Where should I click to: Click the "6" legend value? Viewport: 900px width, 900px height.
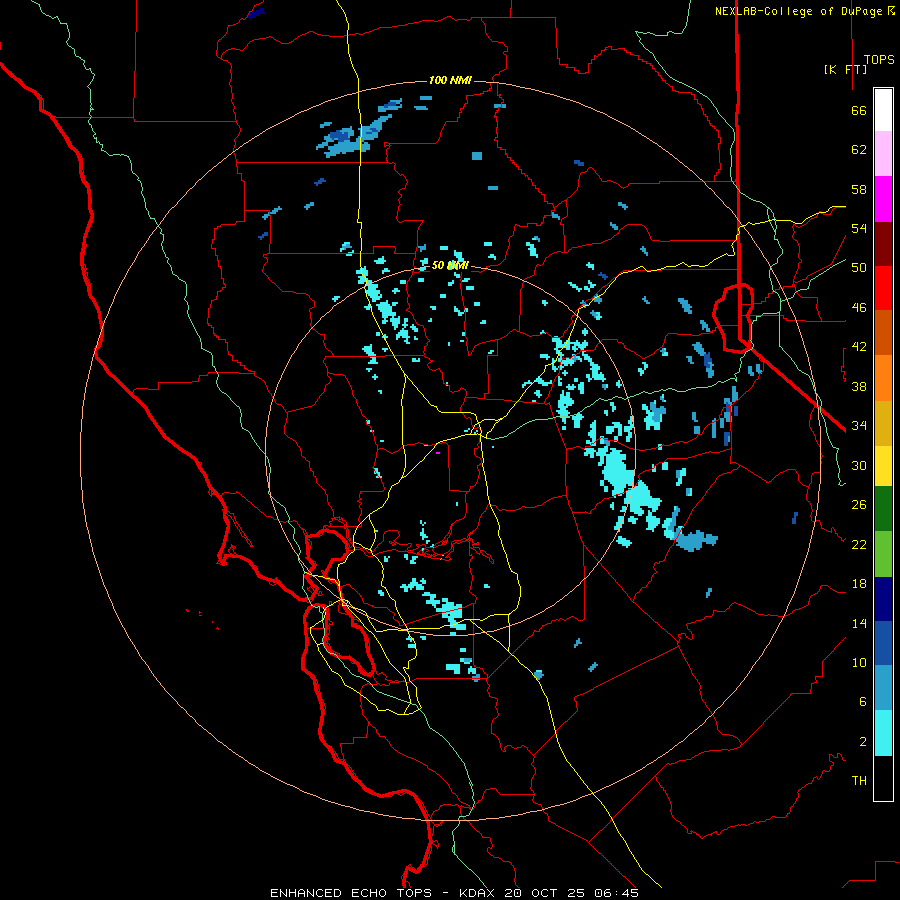[x=863, y=702]
